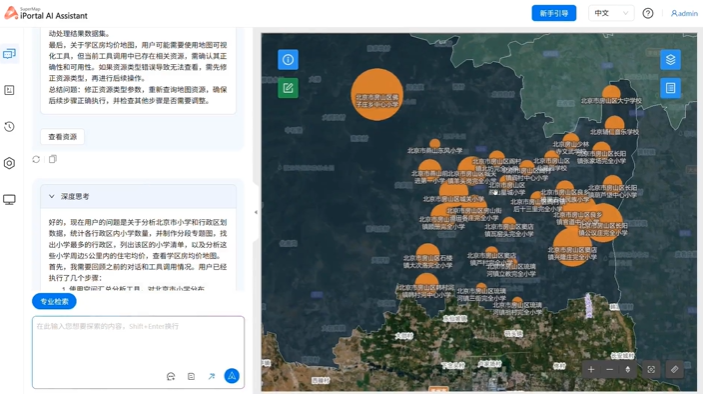Copy the assistant reply text

[x=53, y=159]
